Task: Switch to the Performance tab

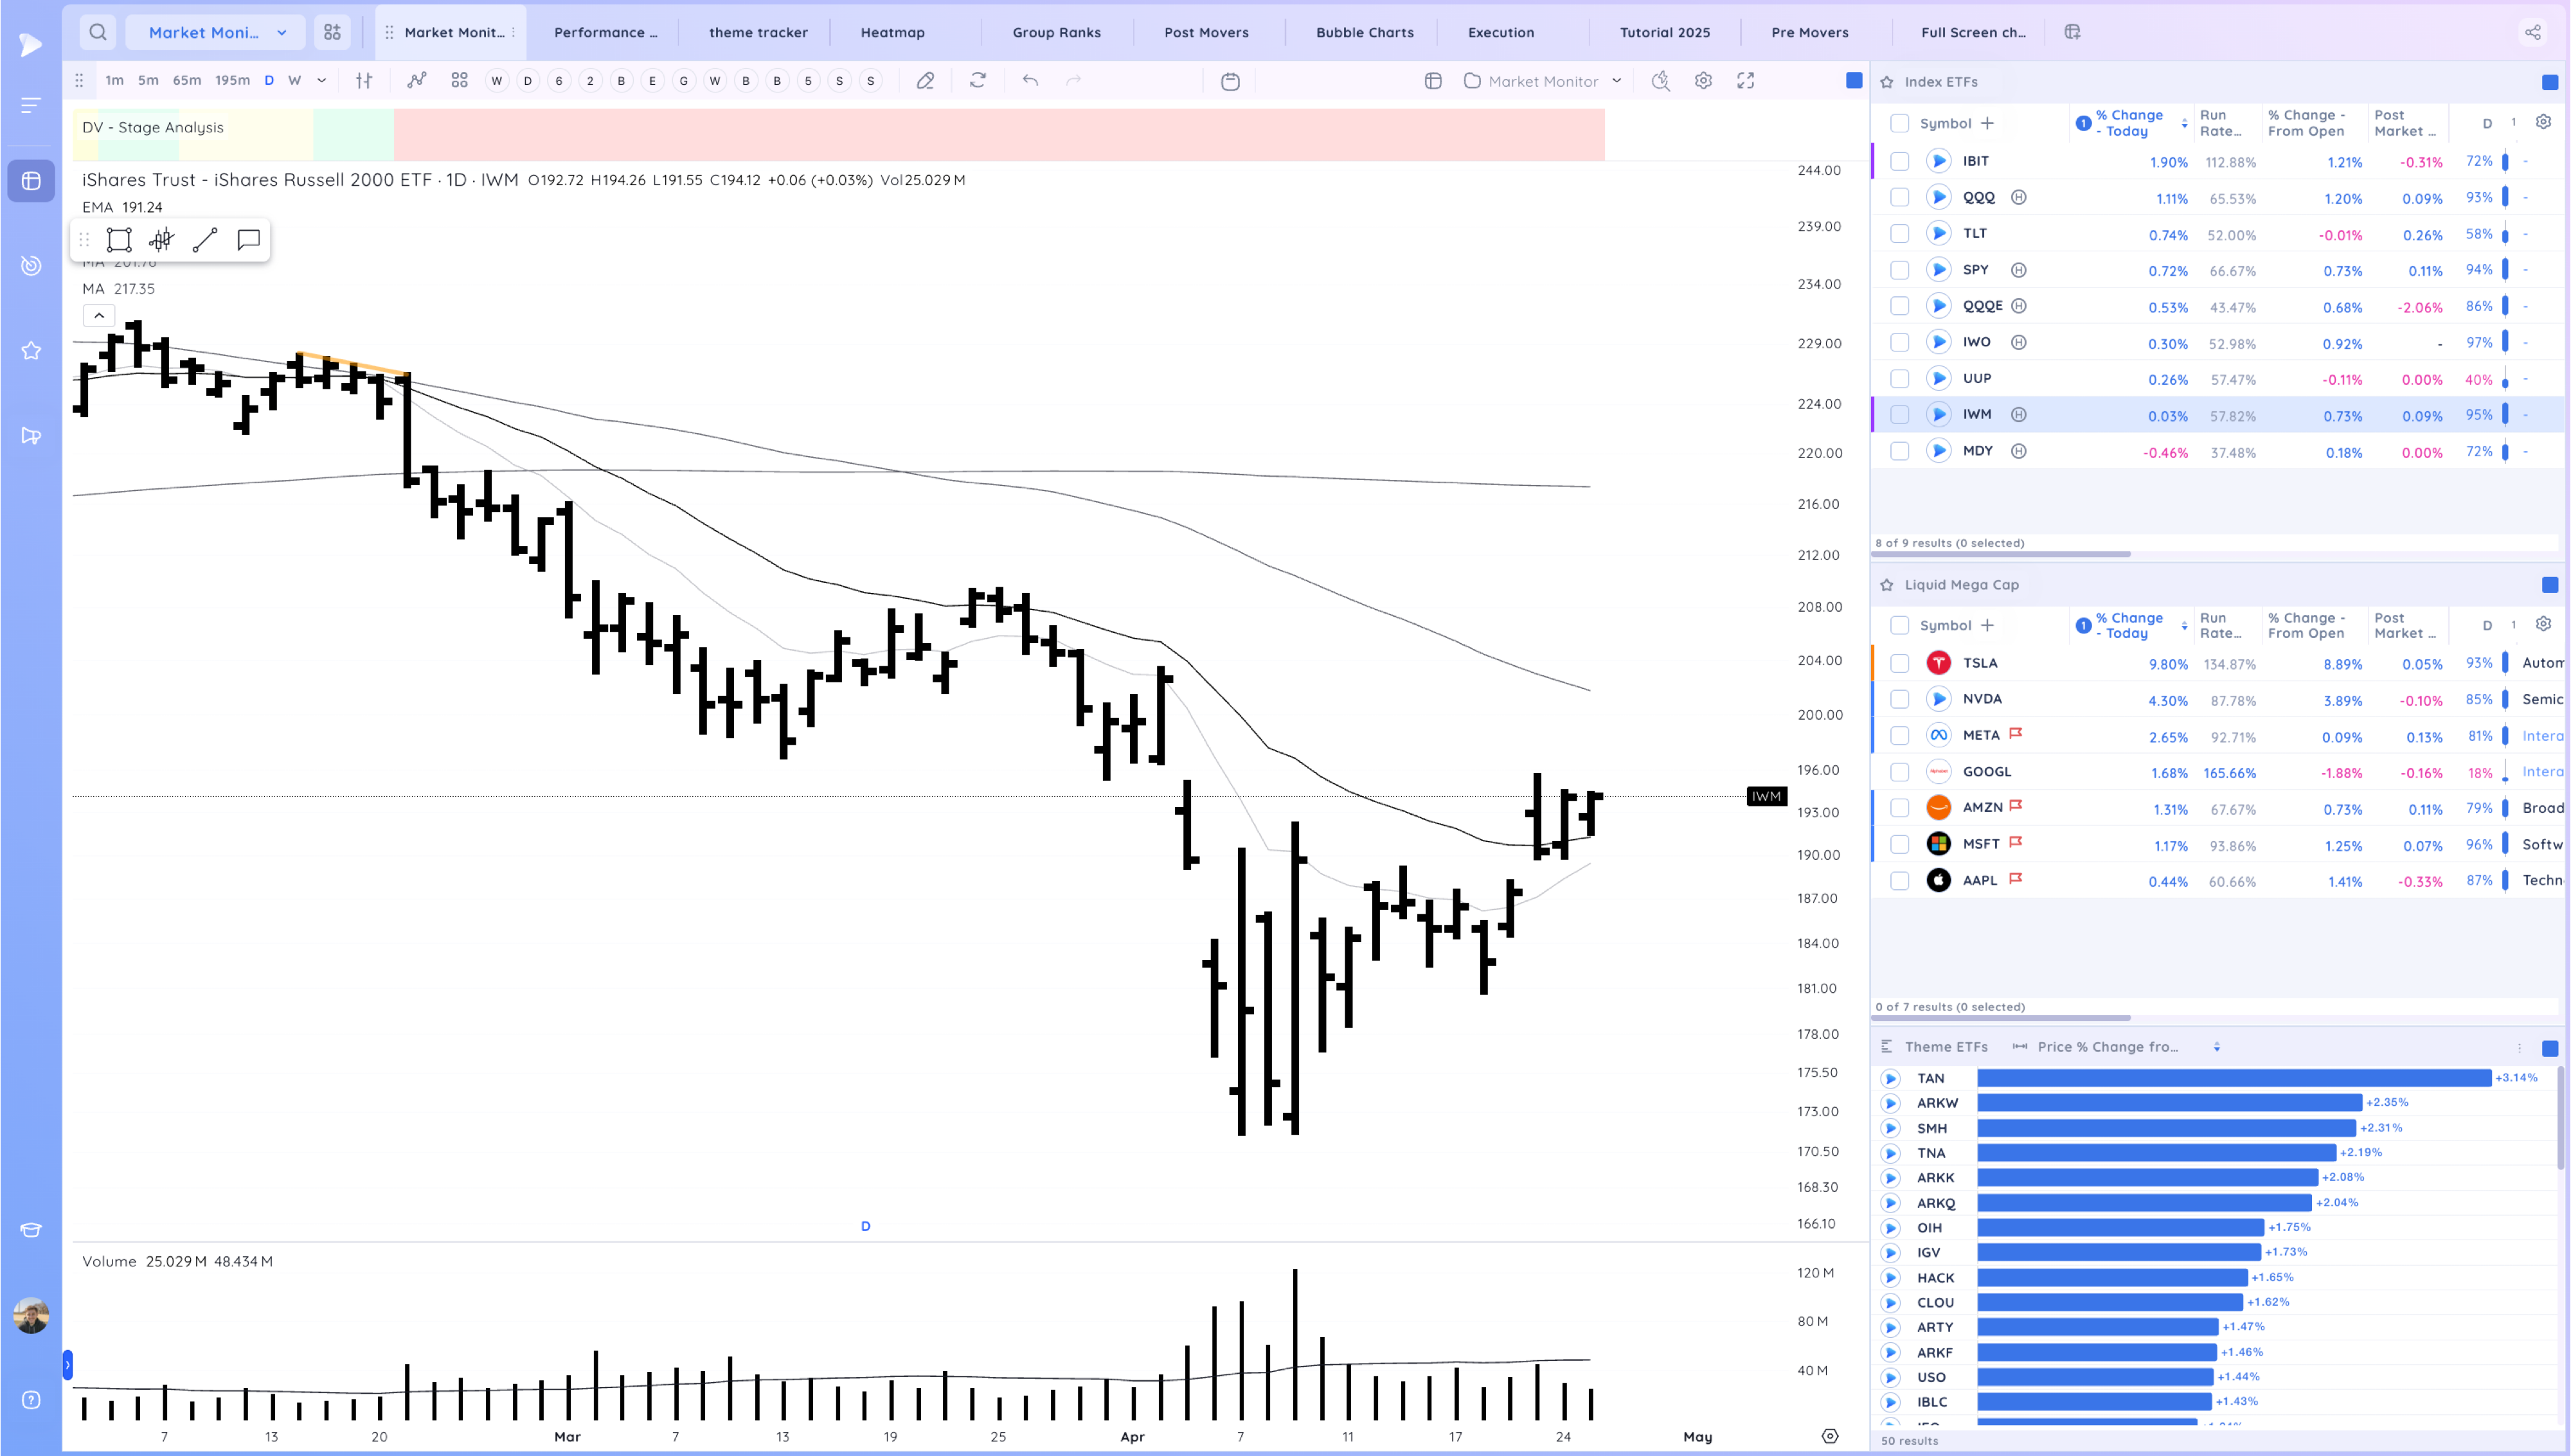Action: (x=605, y=32)
